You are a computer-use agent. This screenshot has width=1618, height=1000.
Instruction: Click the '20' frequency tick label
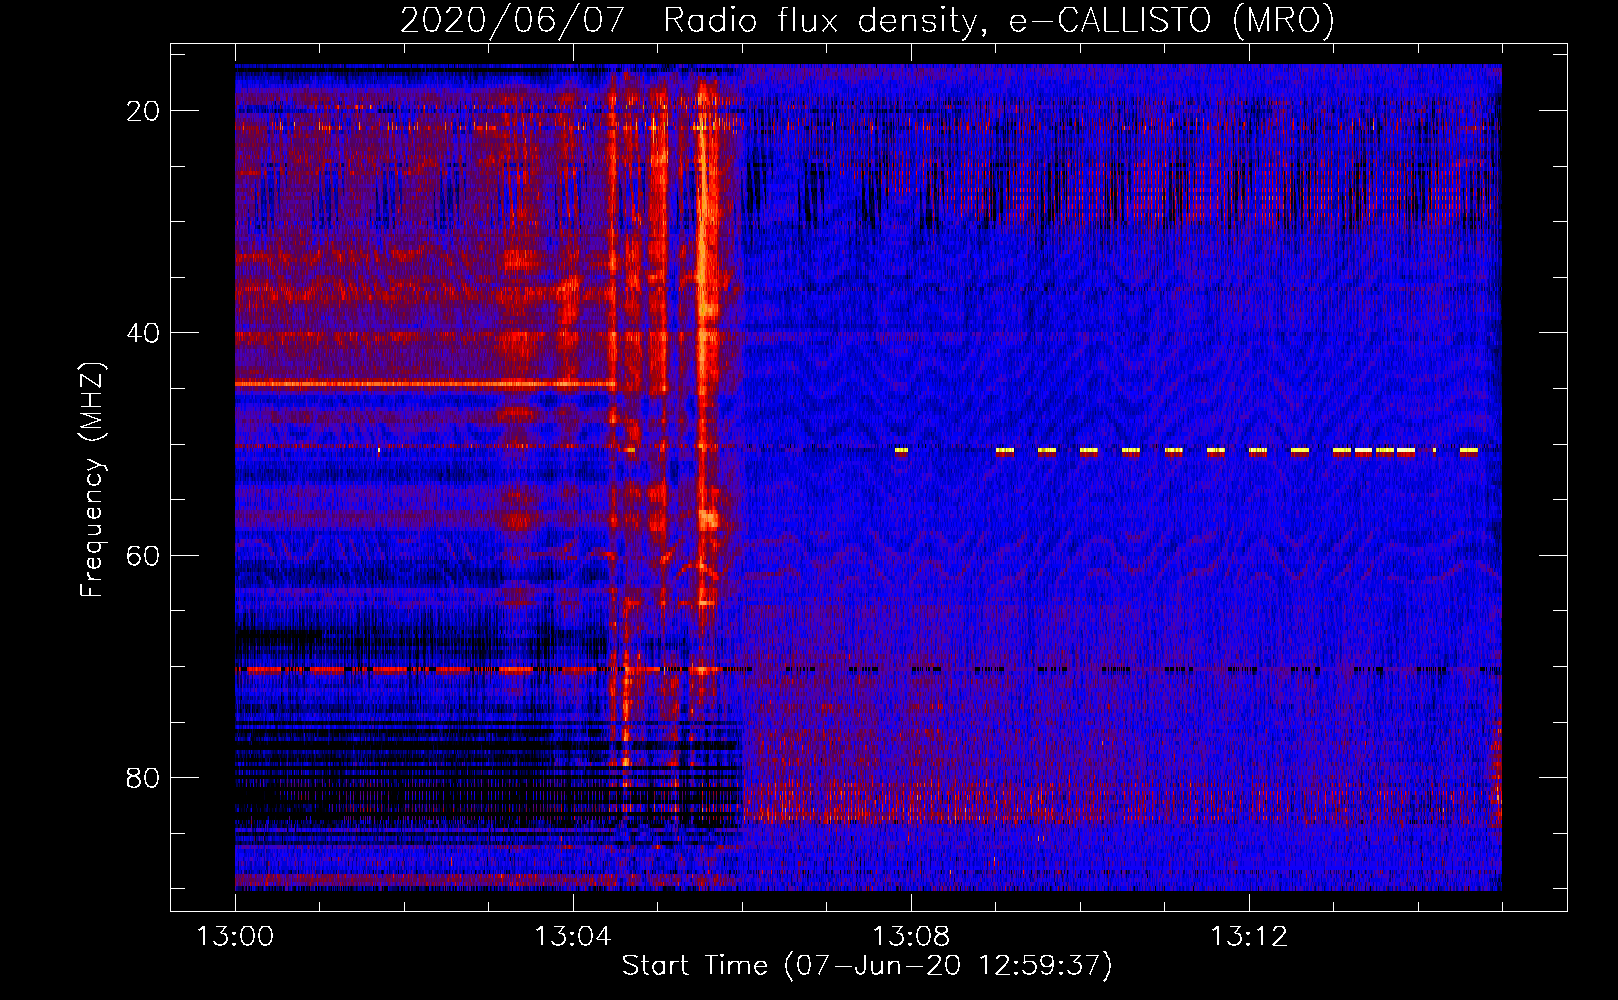click(x=144, y=111)
